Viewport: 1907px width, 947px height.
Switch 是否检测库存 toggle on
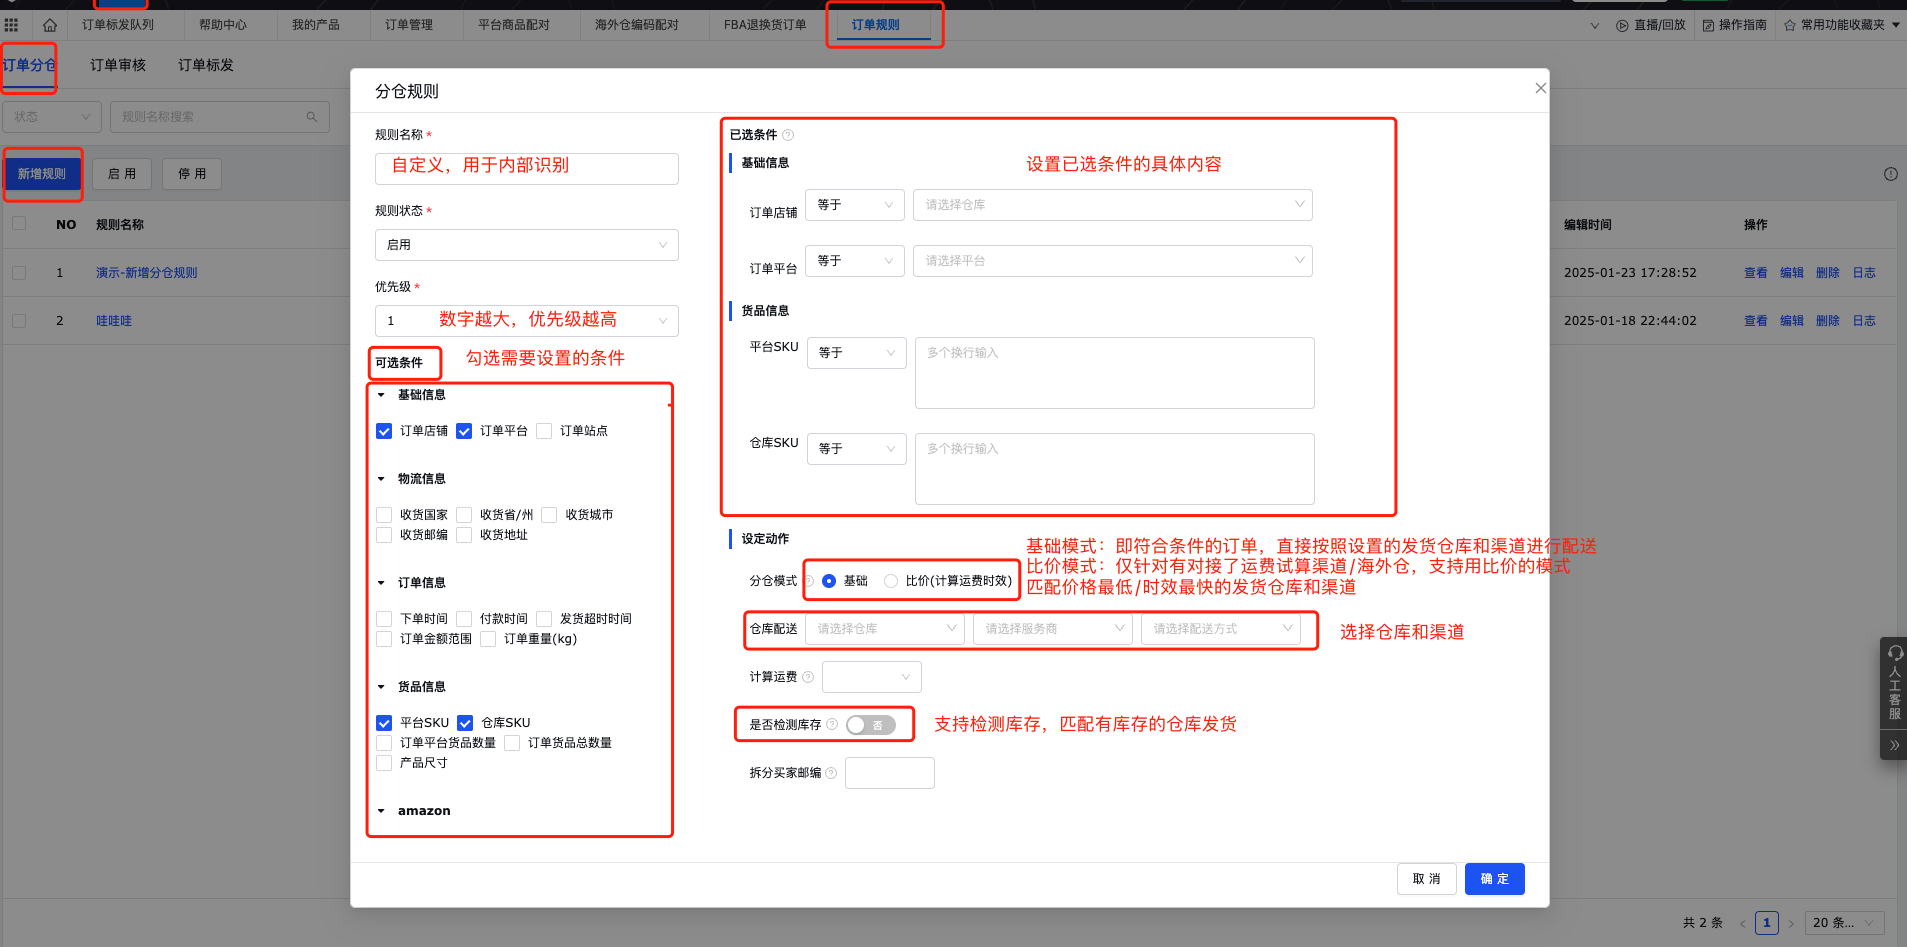[871, 724]
